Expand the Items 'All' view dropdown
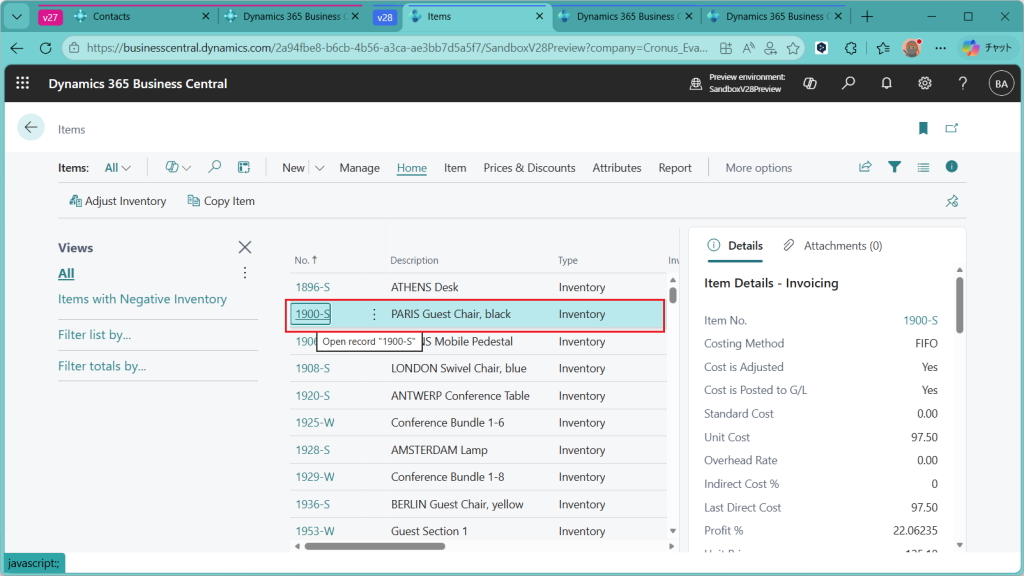 click(x=118, y=168)
